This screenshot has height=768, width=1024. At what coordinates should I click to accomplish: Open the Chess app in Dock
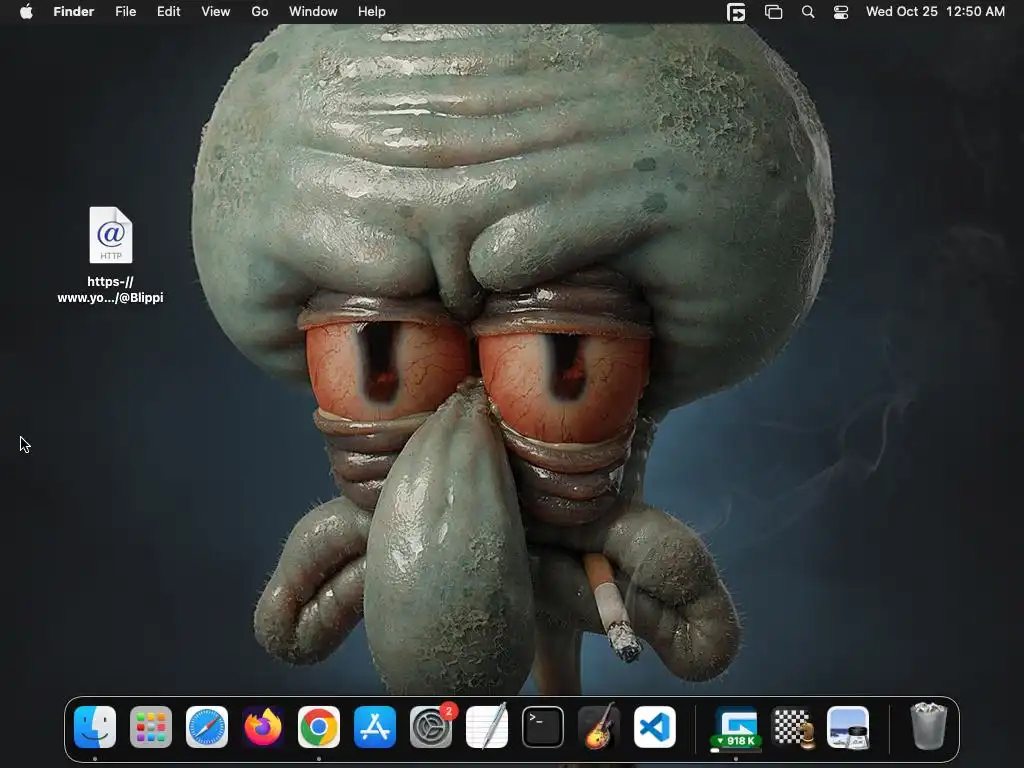tap(793, 728)
